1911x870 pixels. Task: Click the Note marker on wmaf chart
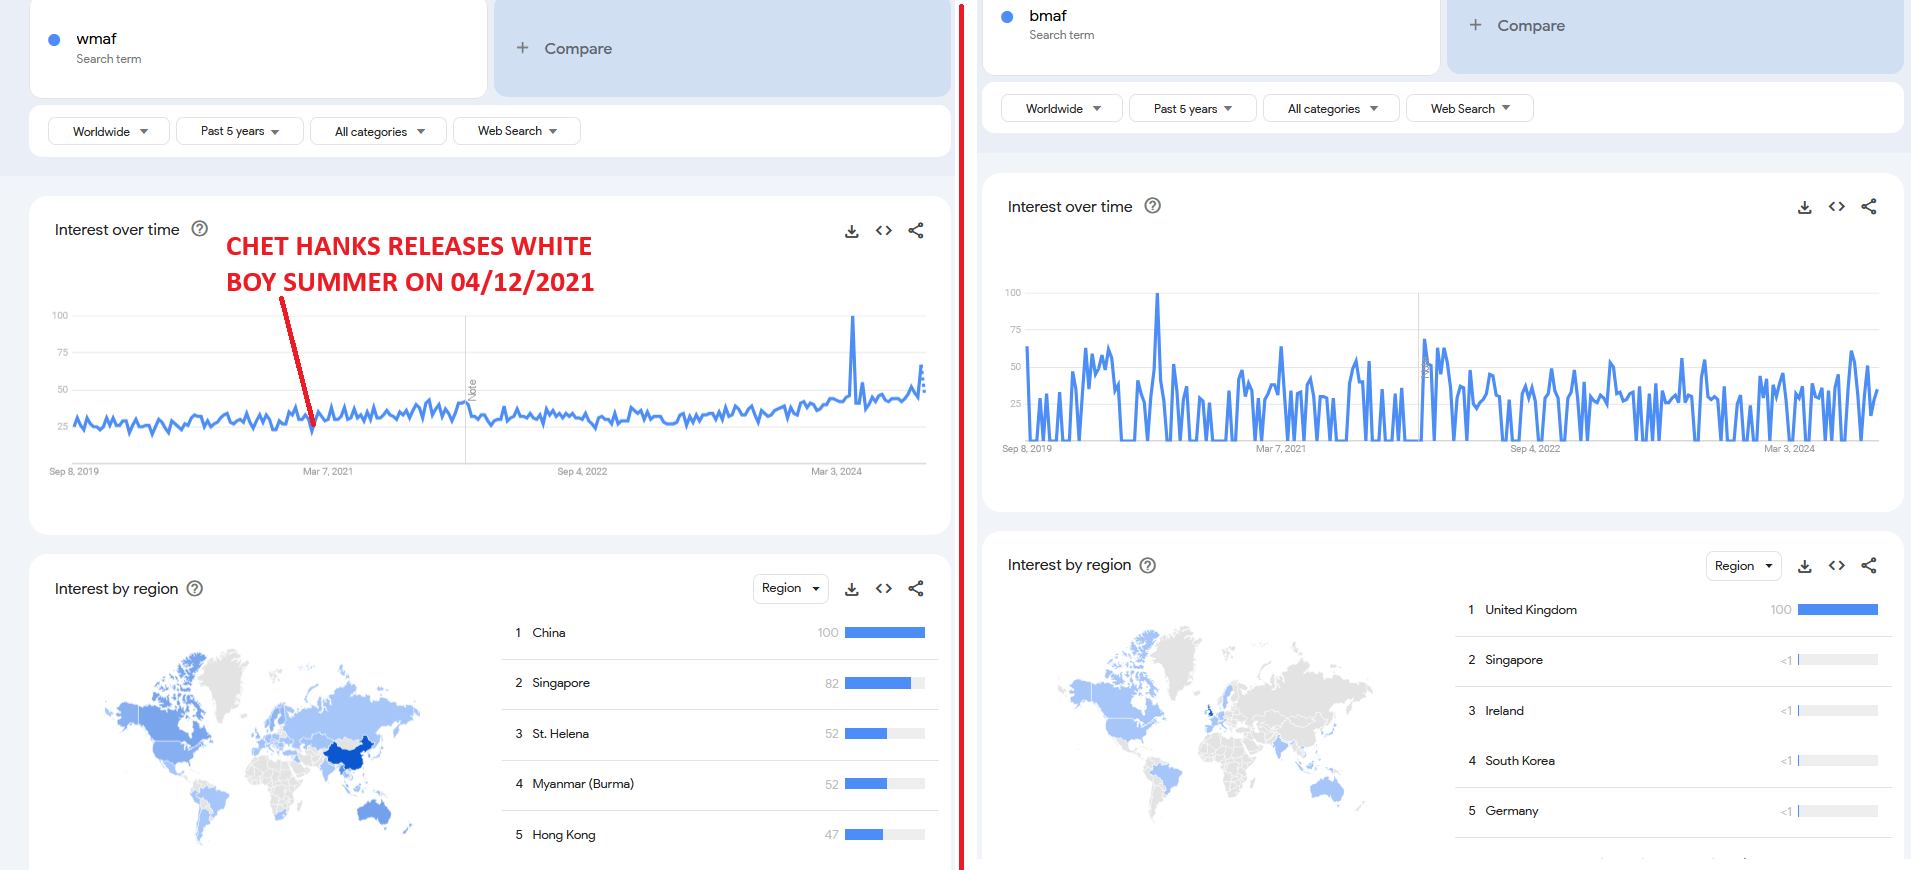[472, 390]
